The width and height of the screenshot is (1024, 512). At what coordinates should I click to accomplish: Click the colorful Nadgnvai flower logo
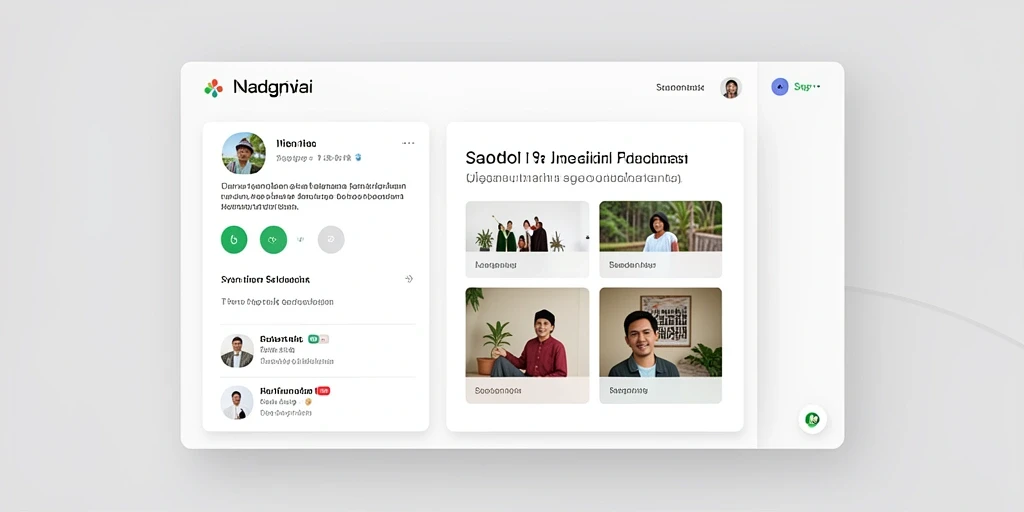[x=214, y=88]
